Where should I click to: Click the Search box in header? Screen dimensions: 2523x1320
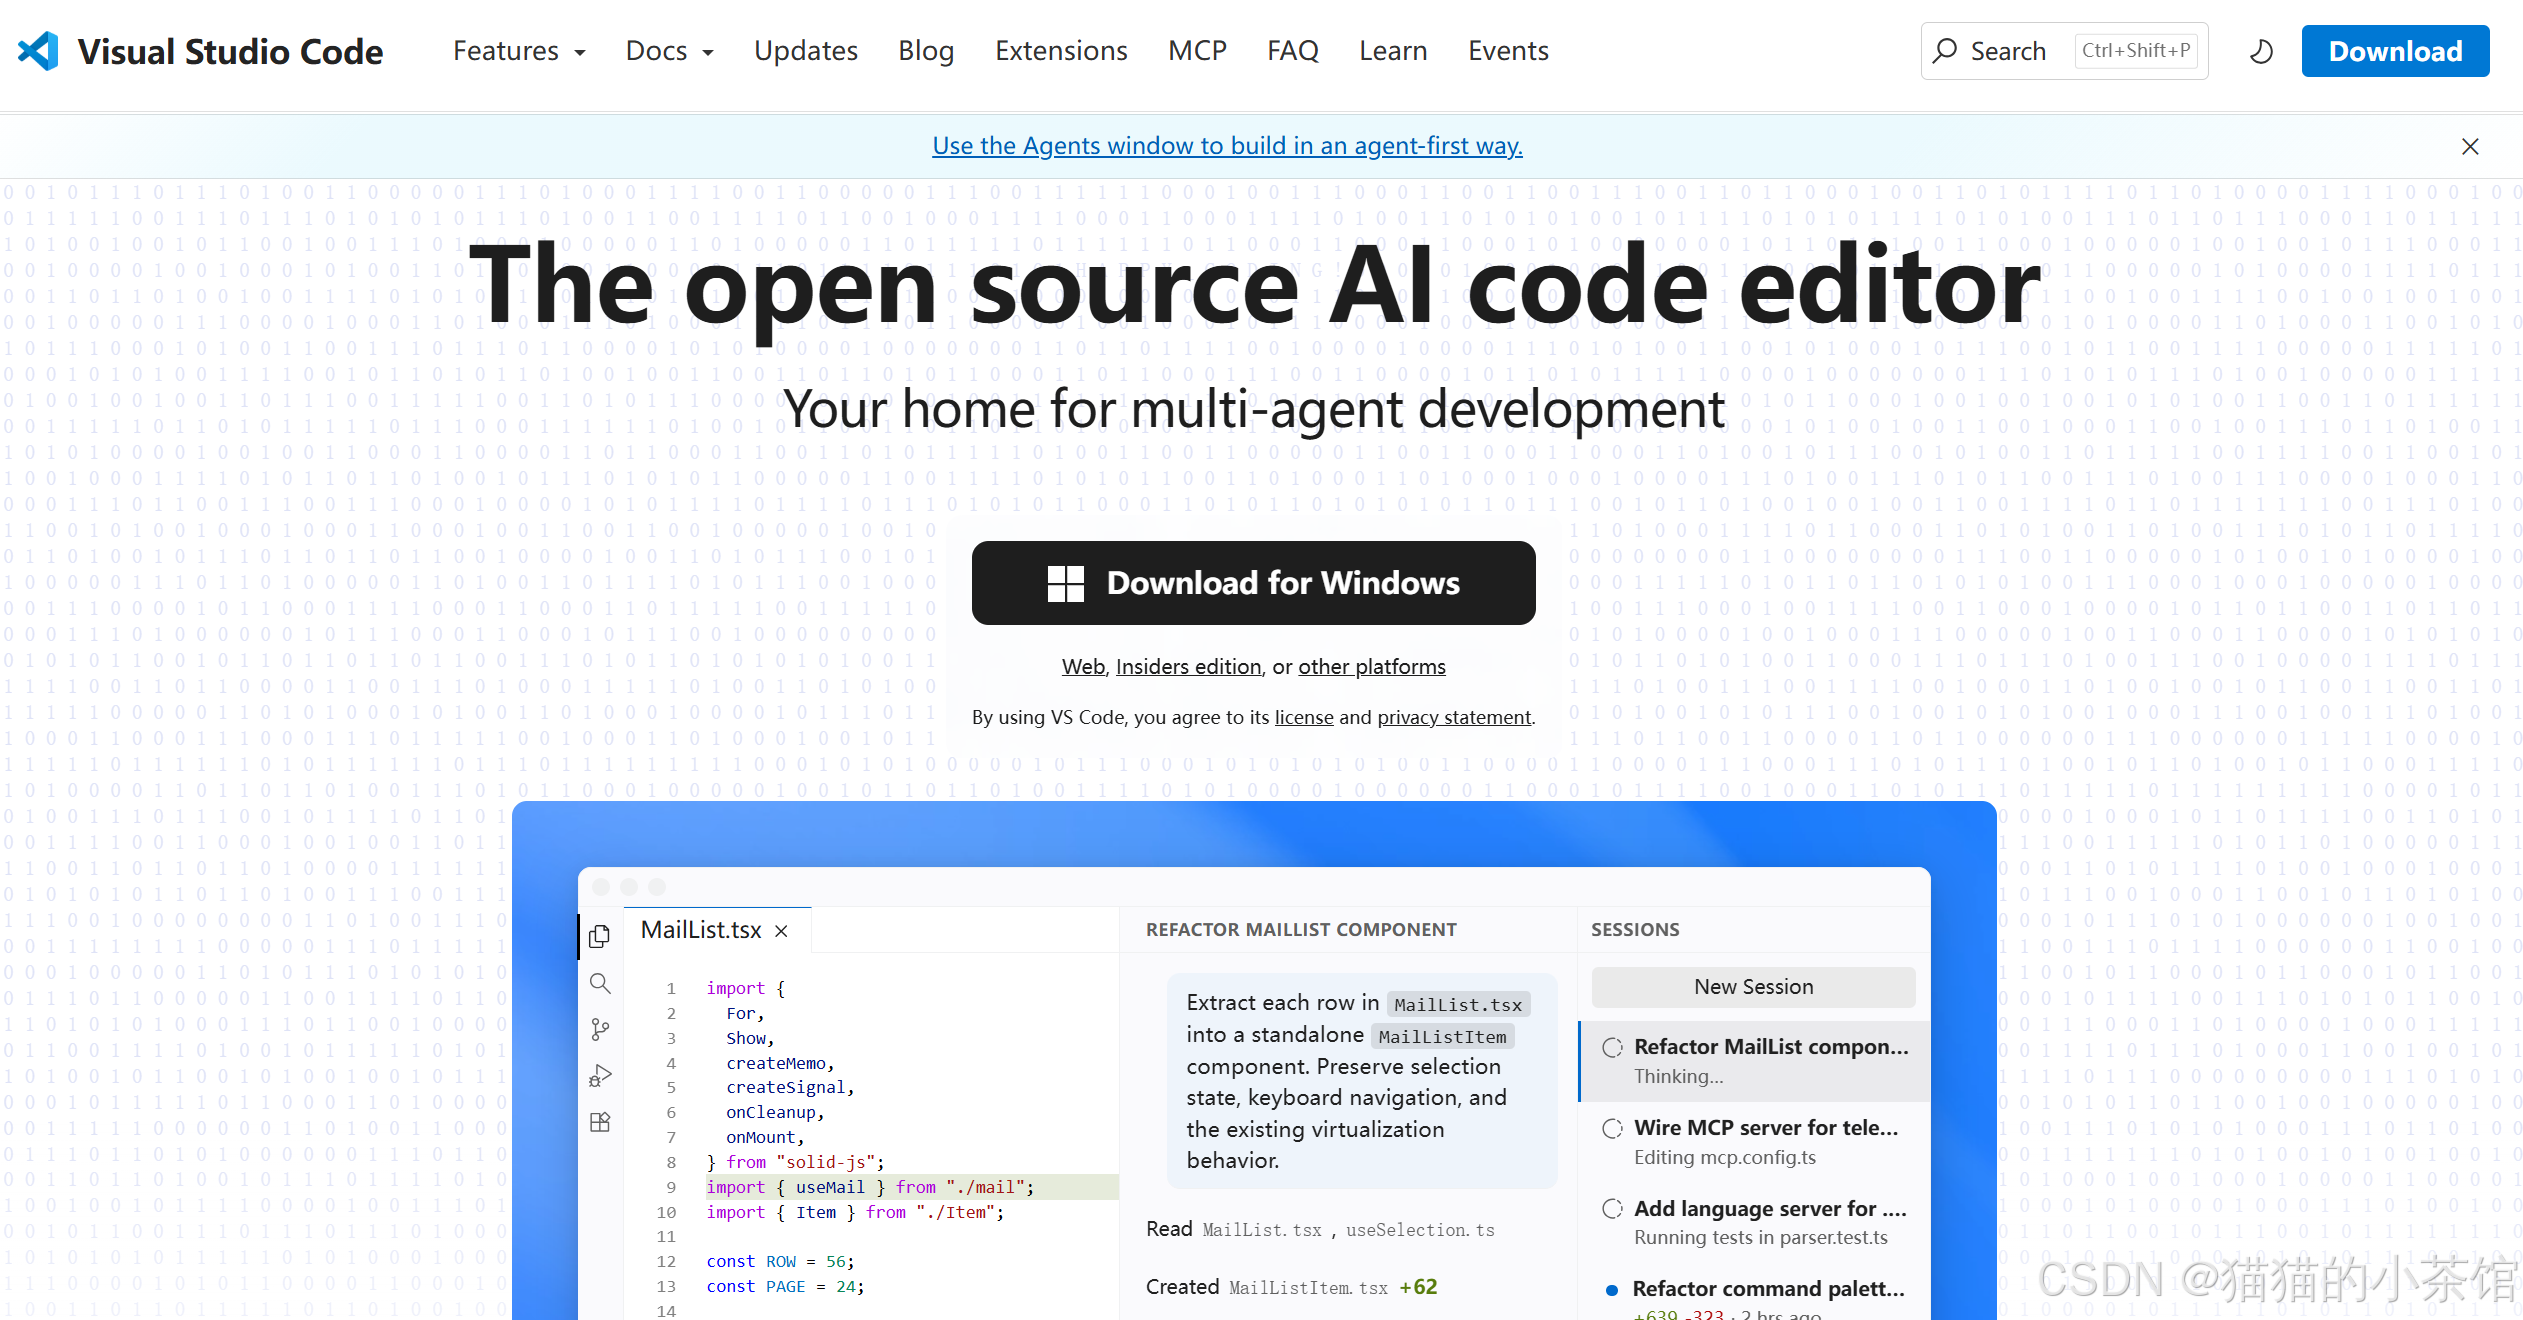click(x=2064, y=51)
